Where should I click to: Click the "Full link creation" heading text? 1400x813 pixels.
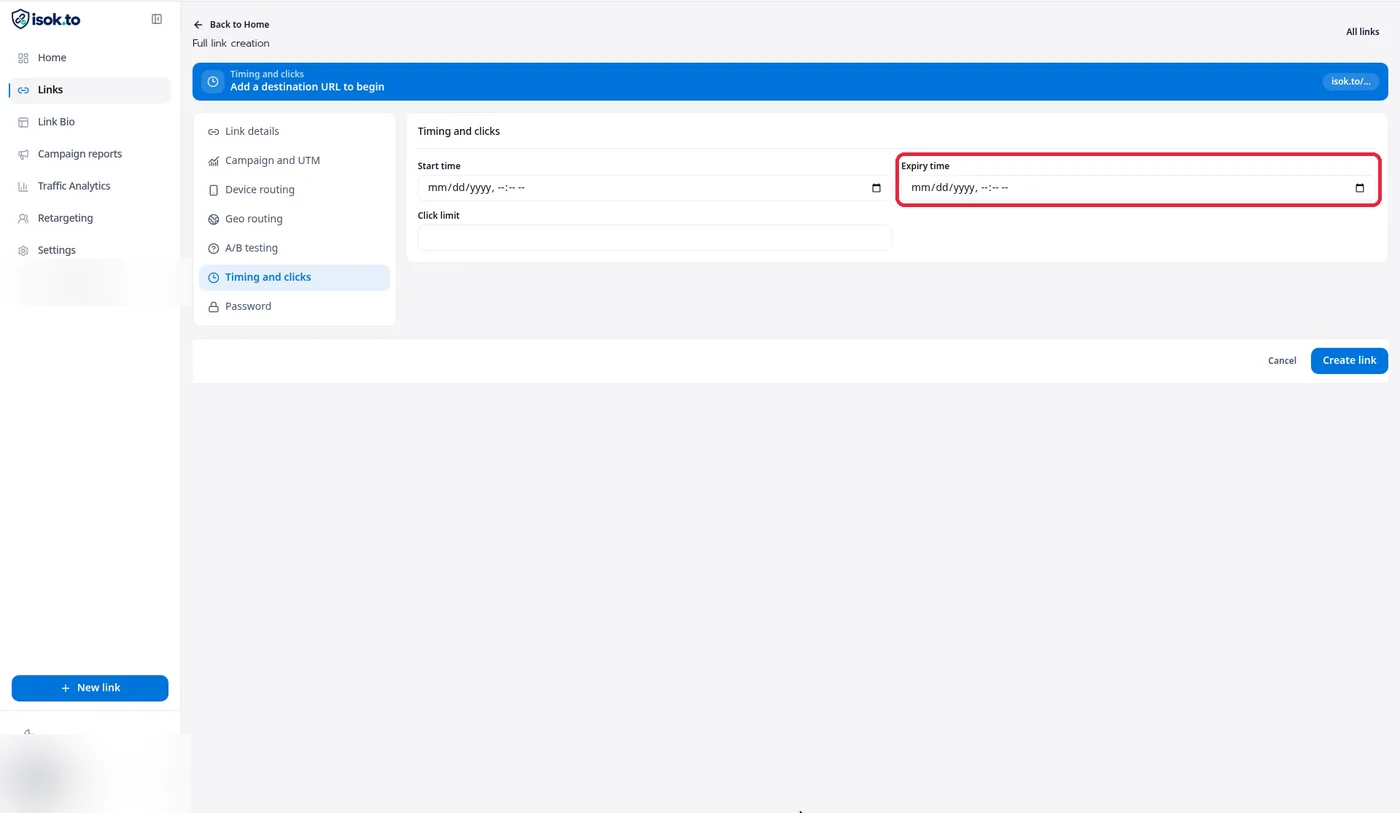pyautogui.click(x=231, y=44)
